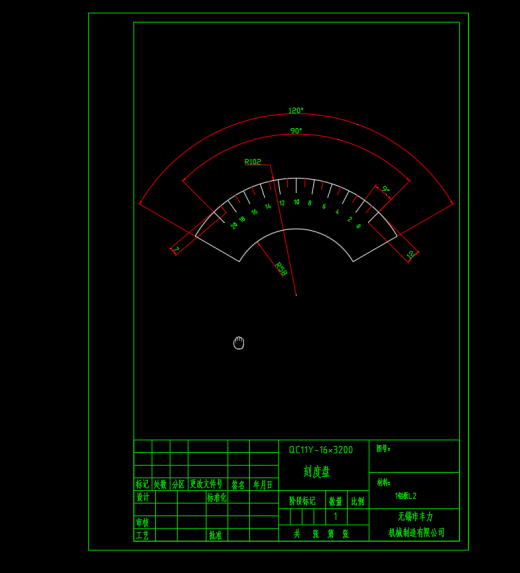Select the outer R102 white arc
520x573 pixels.
point(296,178)
